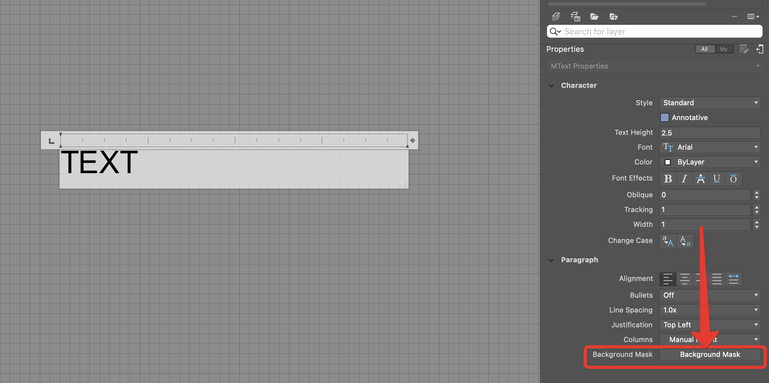The height and width of the screenshot is (383, 769).
Task: Click the Width stepper arrows
Action: (x=756, y=224)
